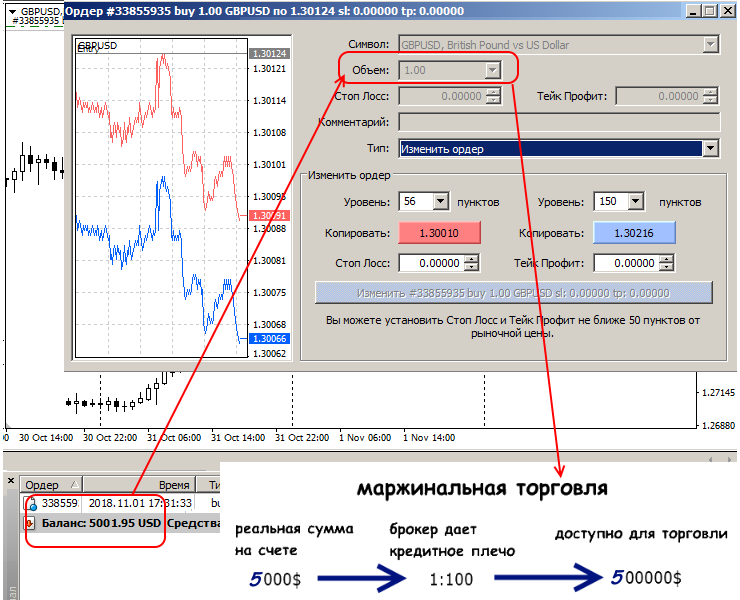Image resolution: width=740 pixels, height=600 pixels.
Task: Maximize the order dialog window
Action: tap(708, 11)
